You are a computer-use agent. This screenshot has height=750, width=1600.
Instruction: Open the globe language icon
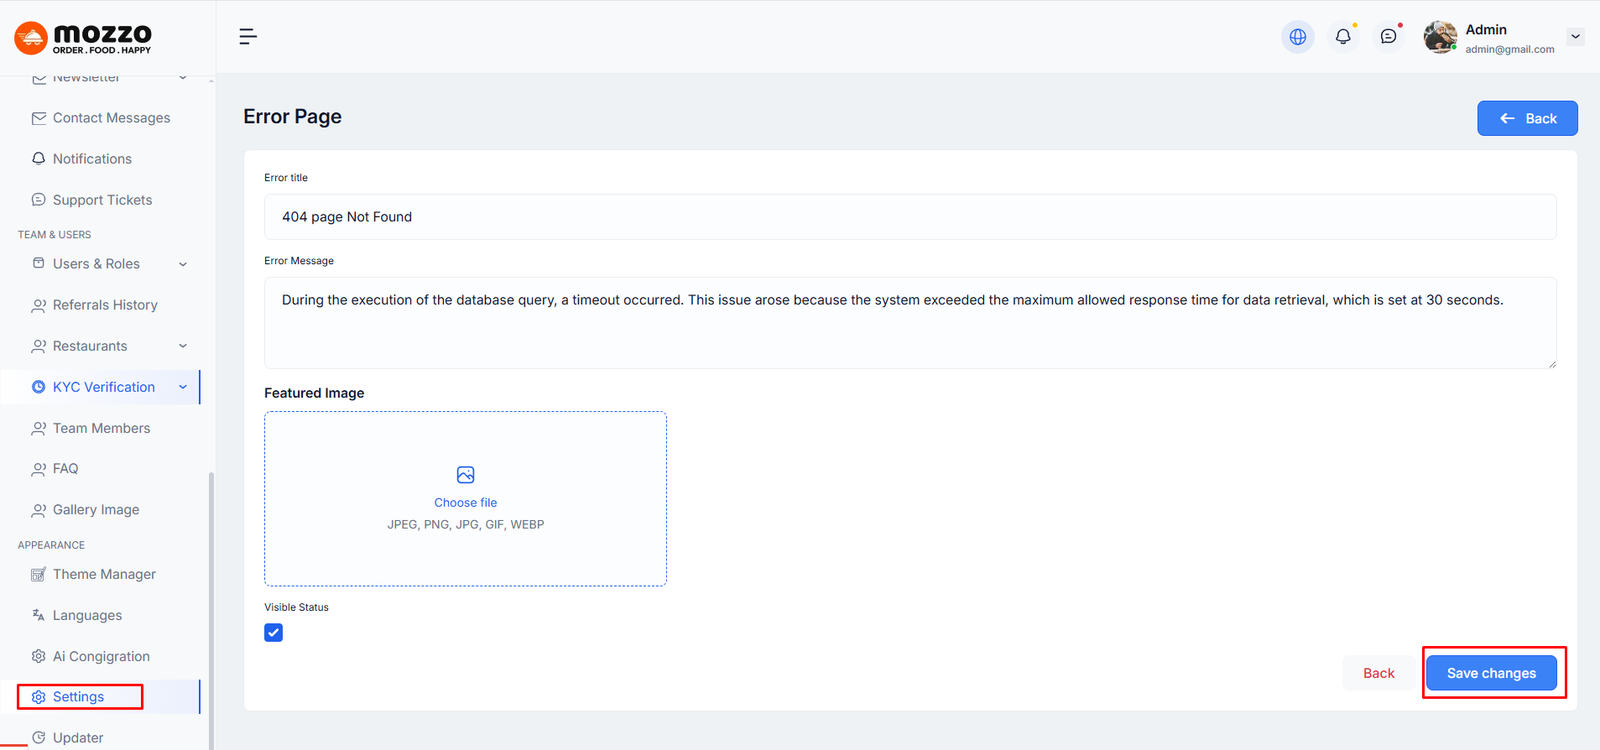1298,37
